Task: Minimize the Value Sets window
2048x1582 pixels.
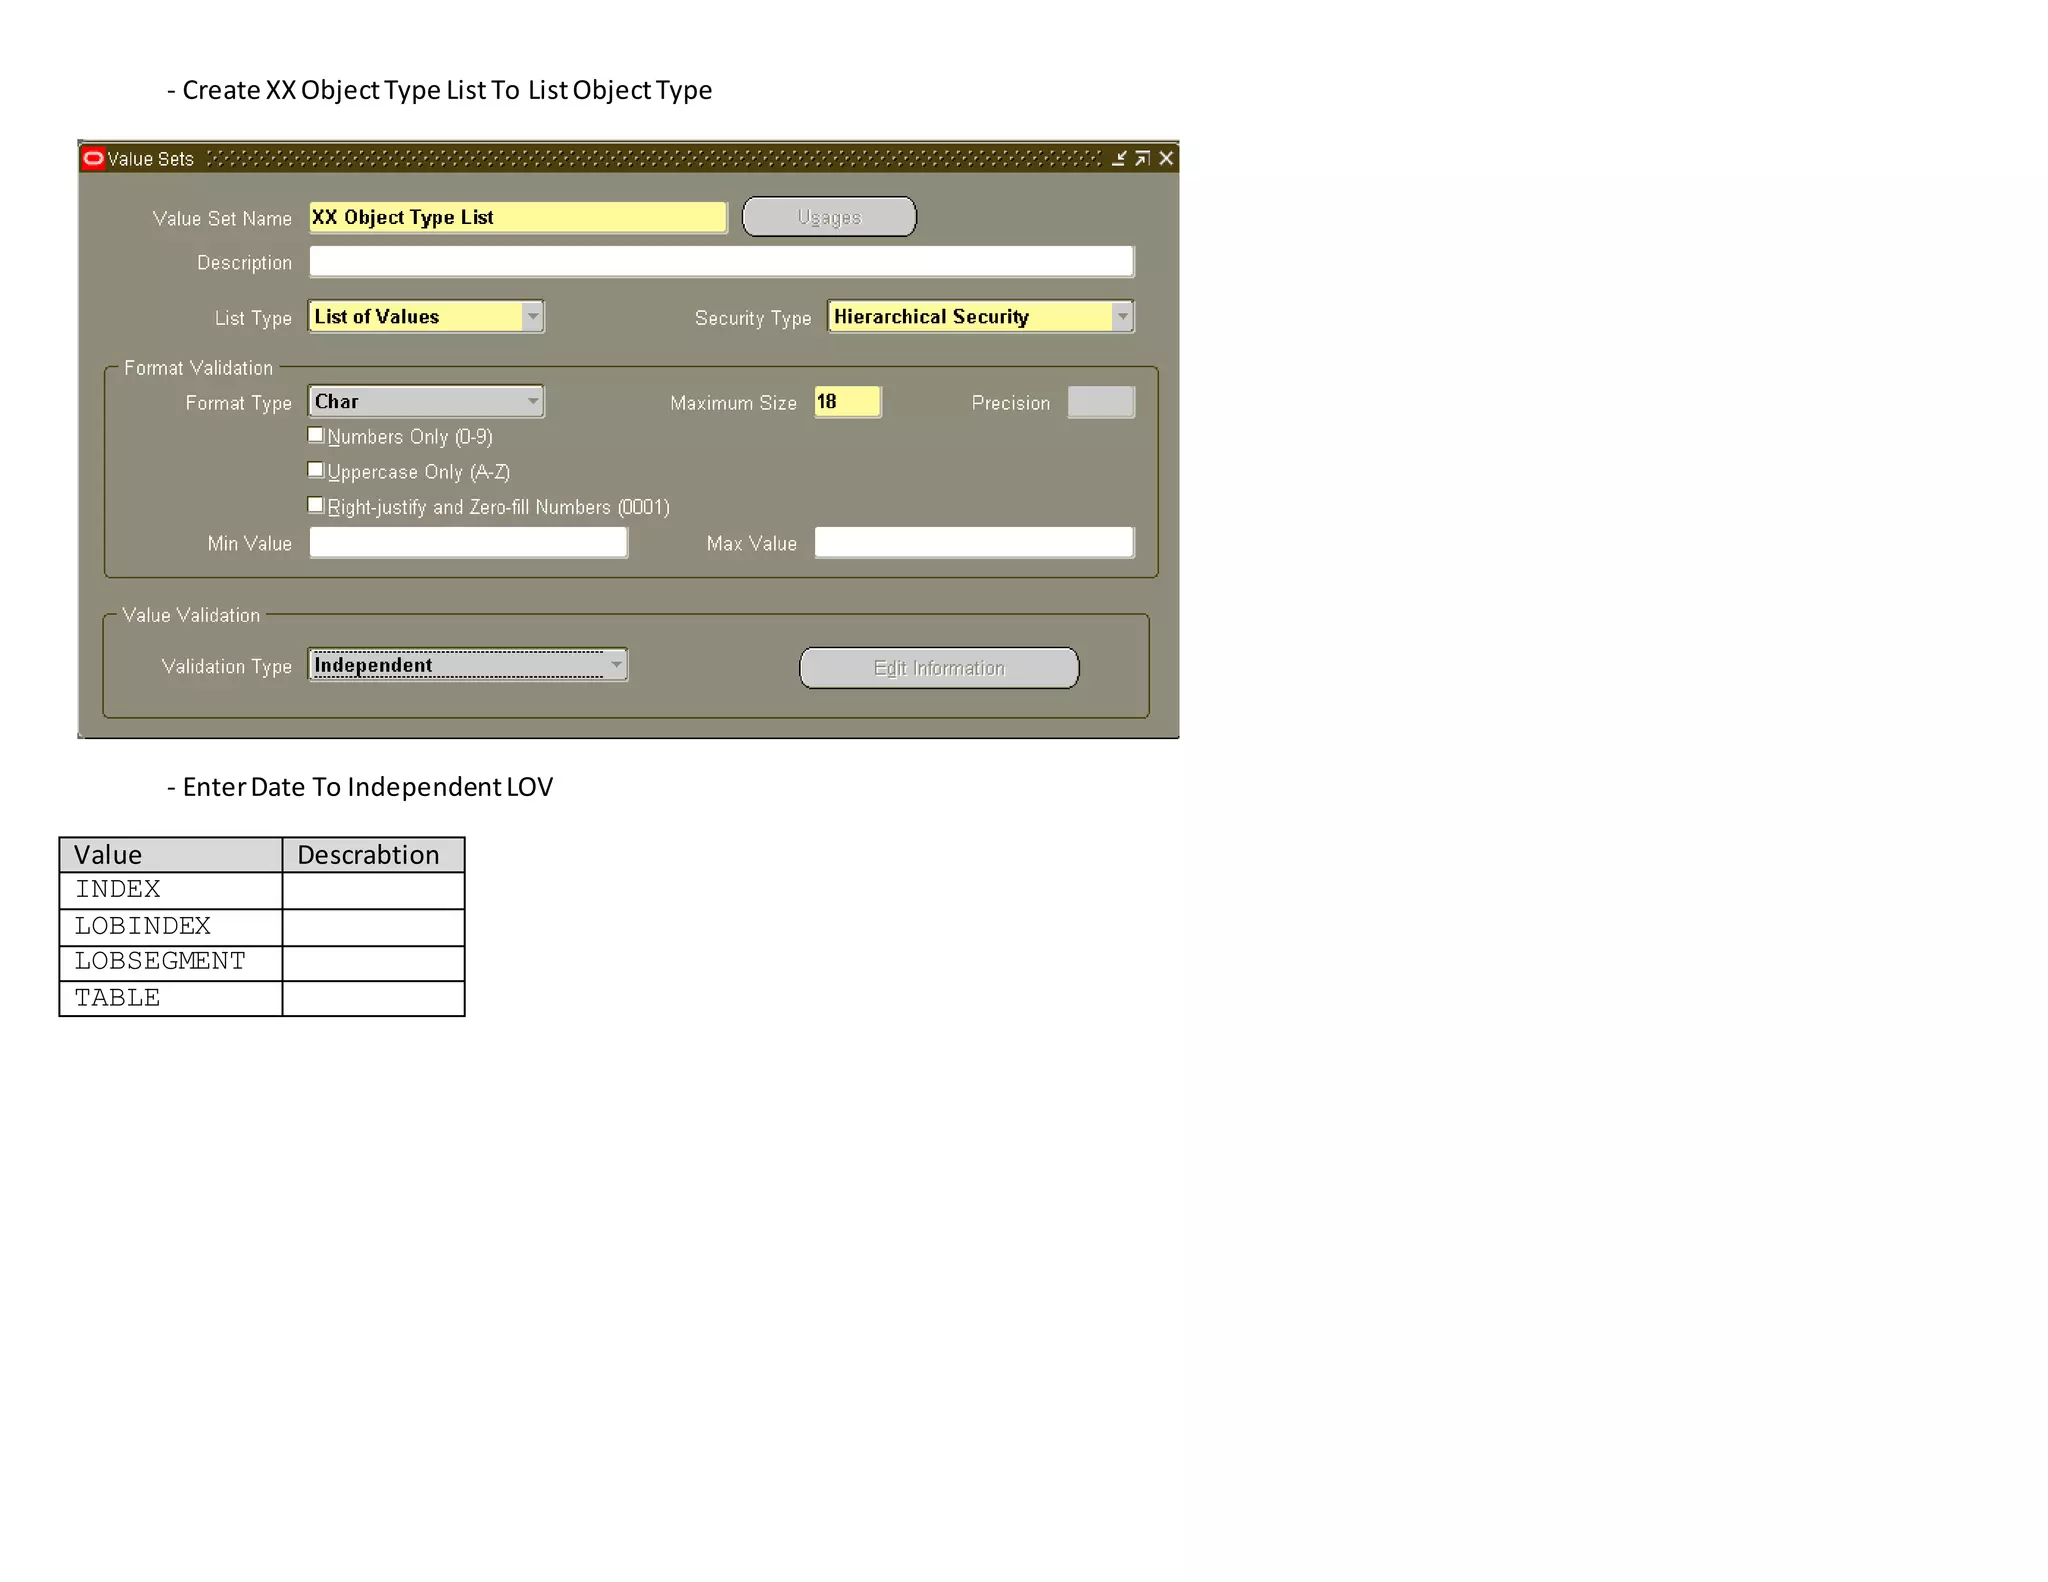Action: coord(1119,158)
